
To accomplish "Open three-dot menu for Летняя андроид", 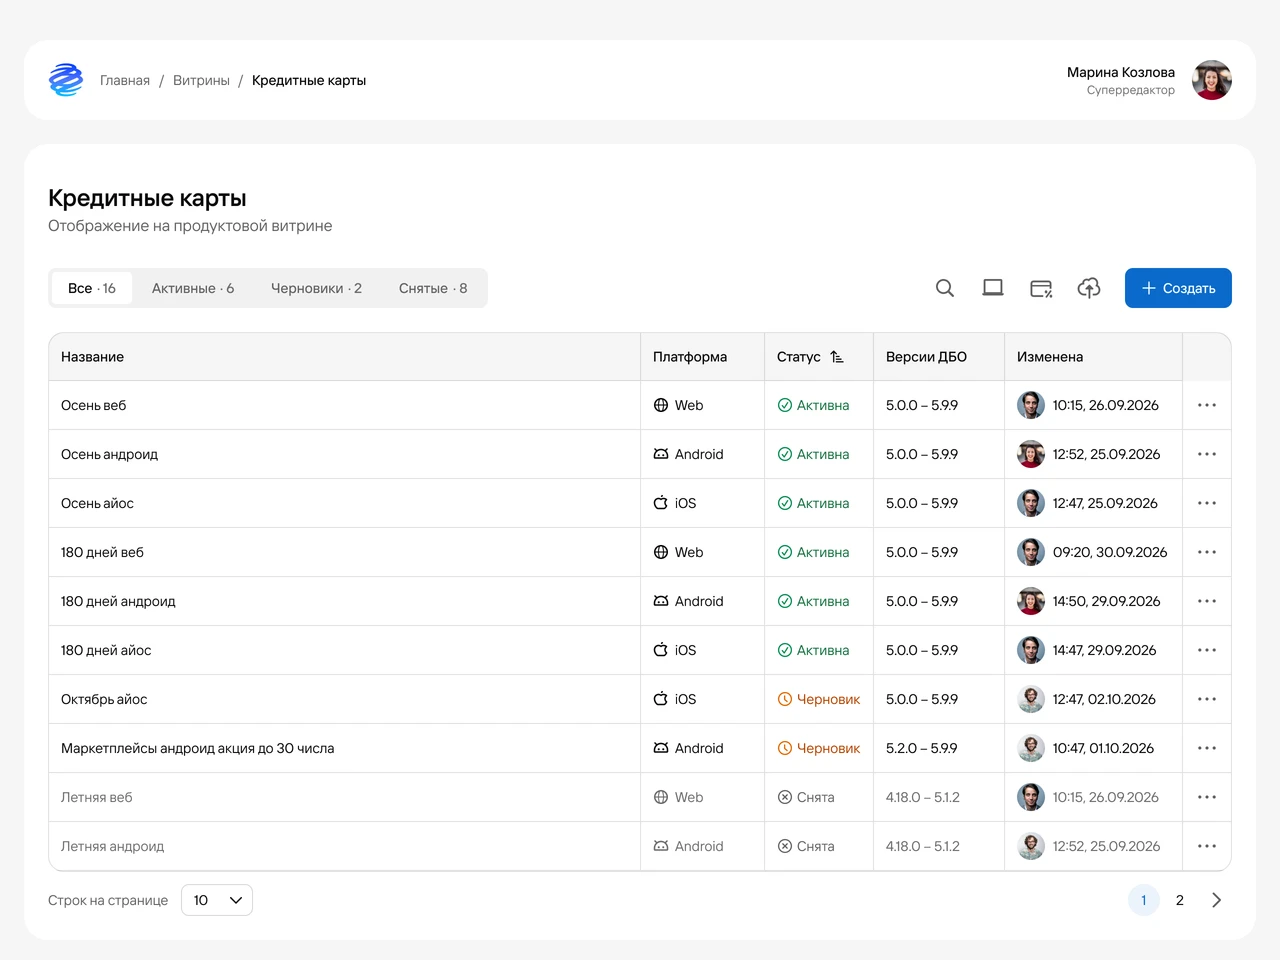I will point(1207,846).
